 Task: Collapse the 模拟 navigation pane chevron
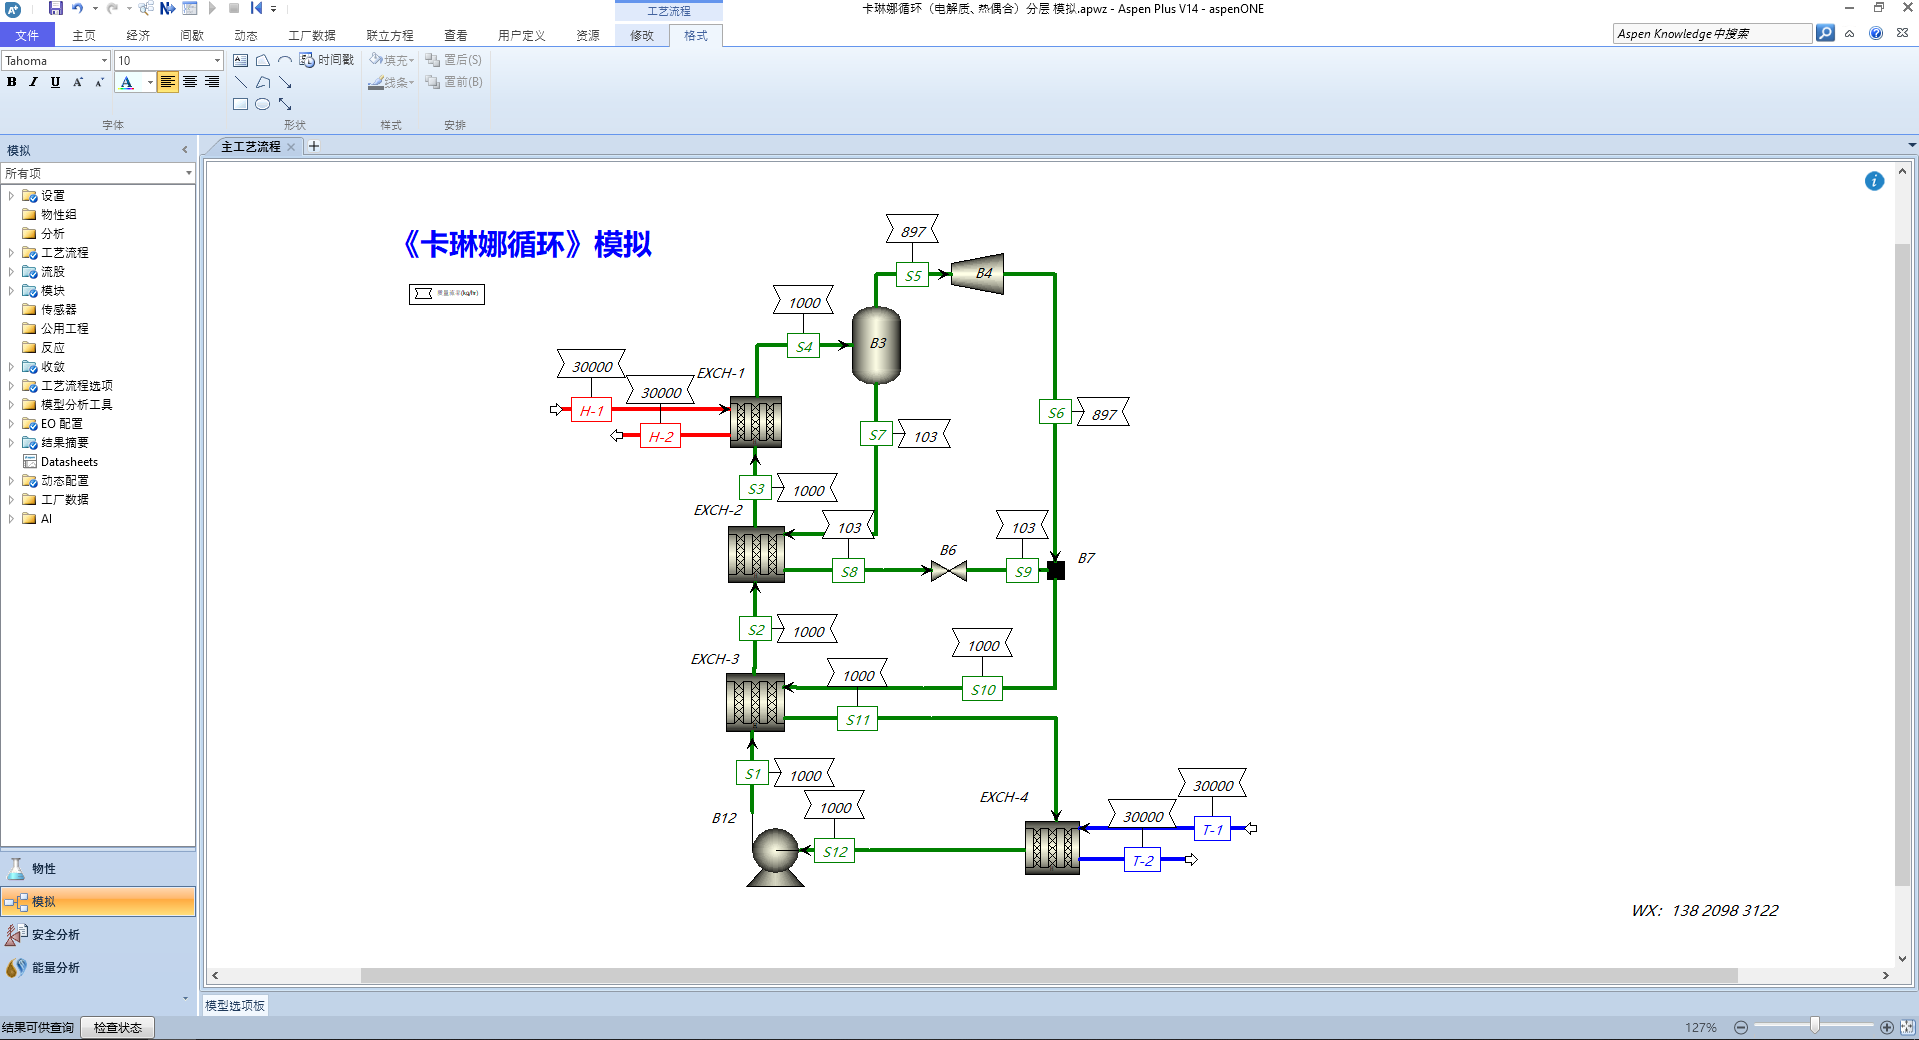(185, 150)
